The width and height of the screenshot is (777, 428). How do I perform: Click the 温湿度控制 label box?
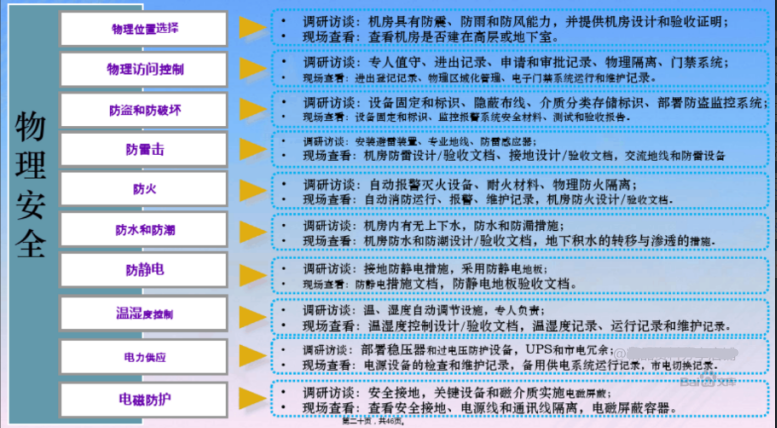pos(144,314)
